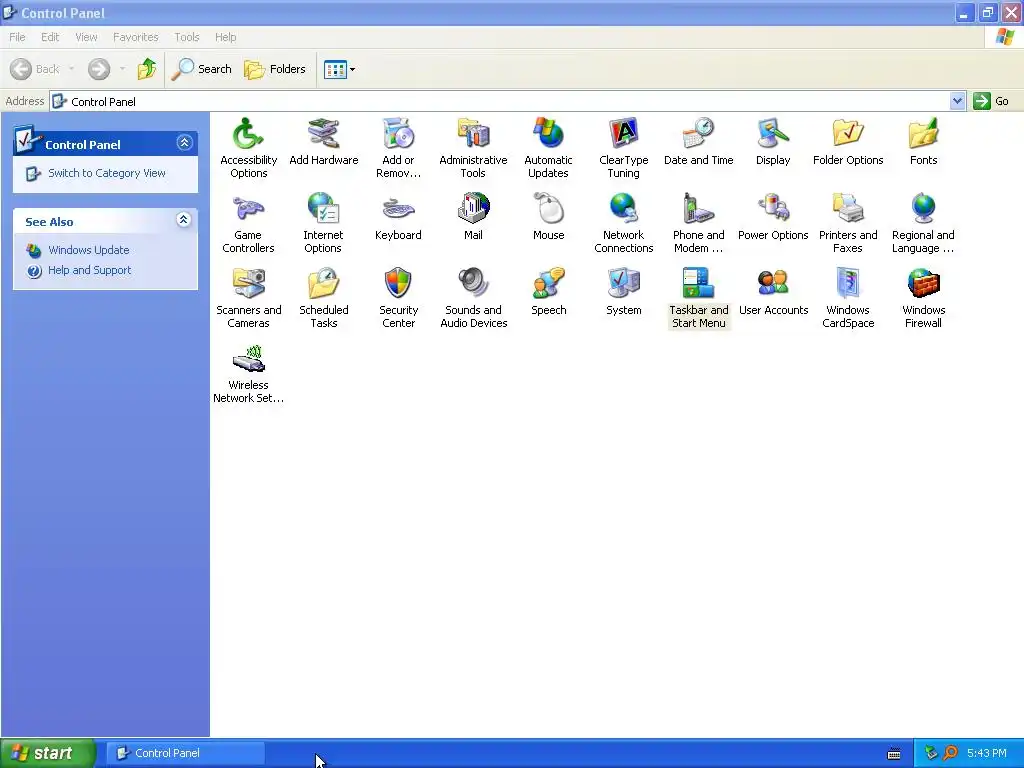Open the Windows Update link

tap(89, 250)
